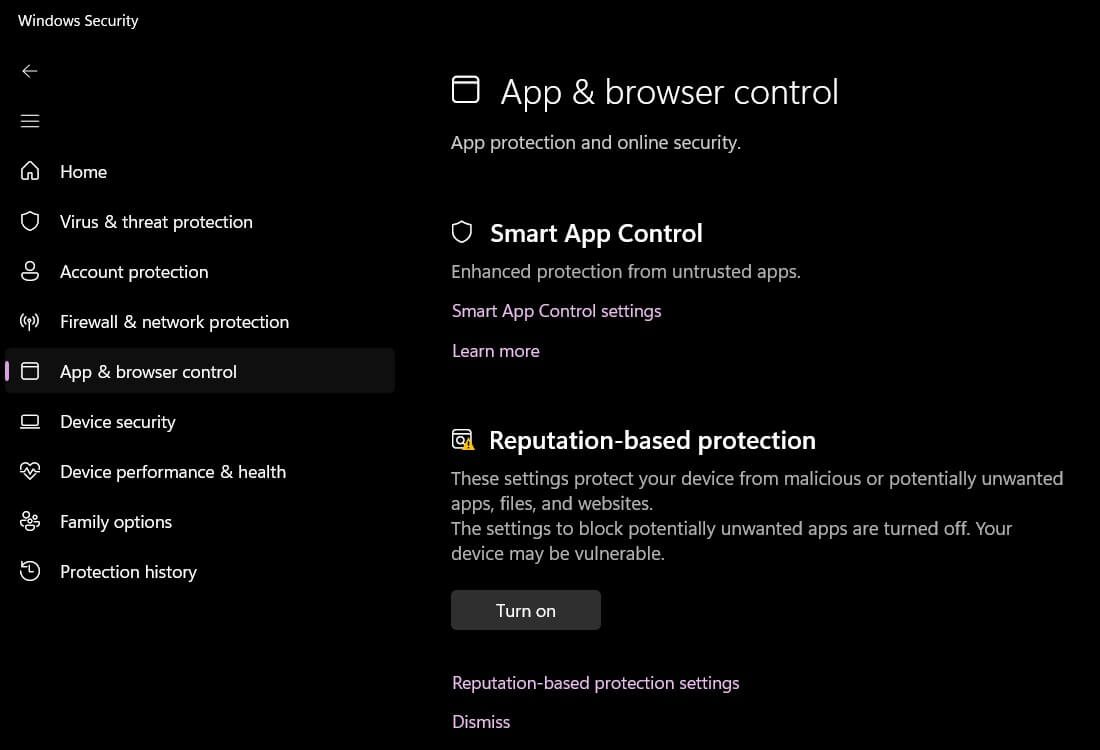Image resolution: width=1100 pixels, height=750 pixels.
Task: Select the Protection history clock icon
Action: click(x=30, y=571)
